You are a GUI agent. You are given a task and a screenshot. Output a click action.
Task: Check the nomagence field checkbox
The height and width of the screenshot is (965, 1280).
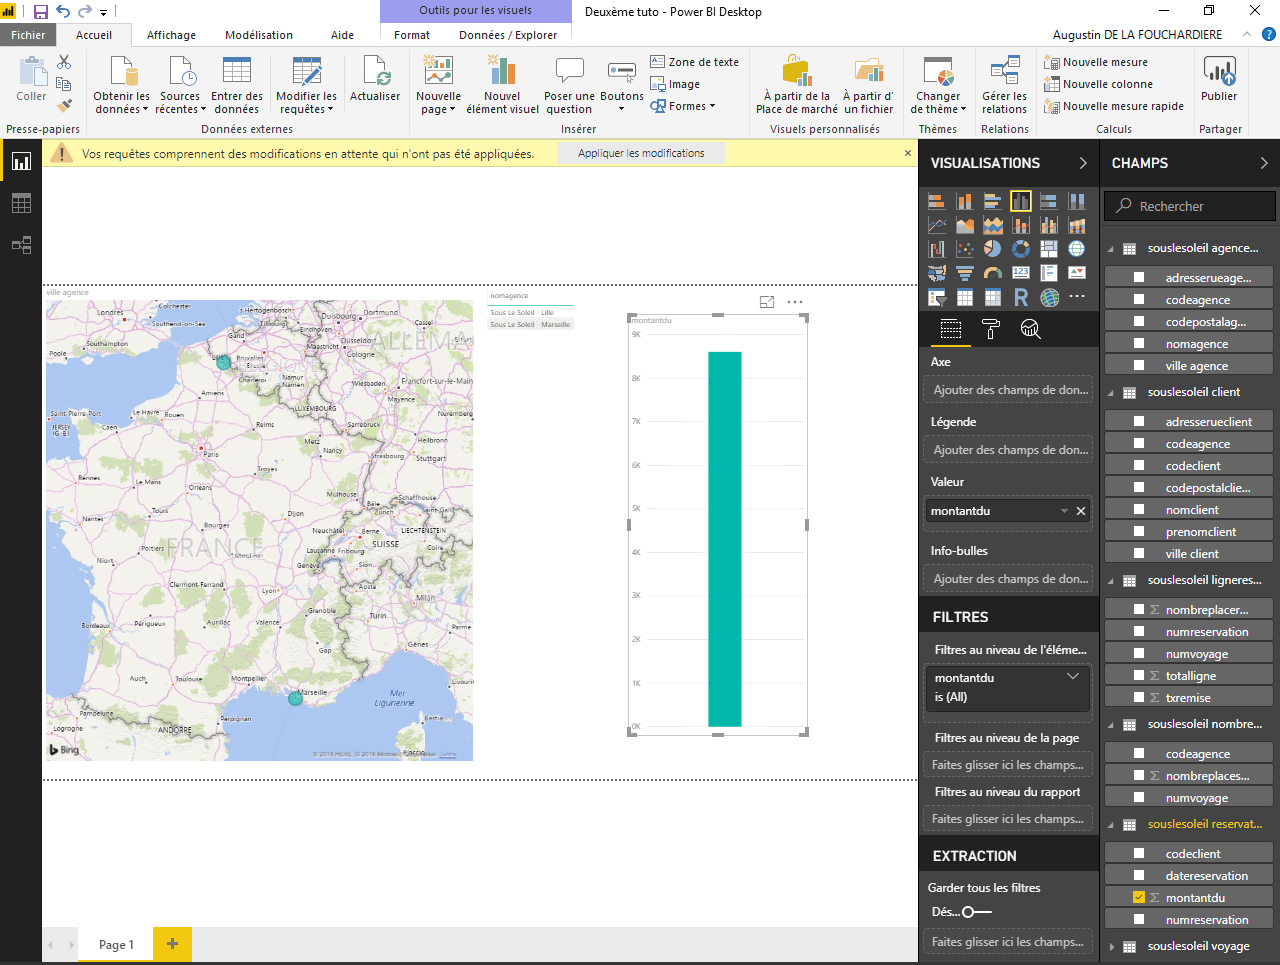click(x=1139, y=344)
